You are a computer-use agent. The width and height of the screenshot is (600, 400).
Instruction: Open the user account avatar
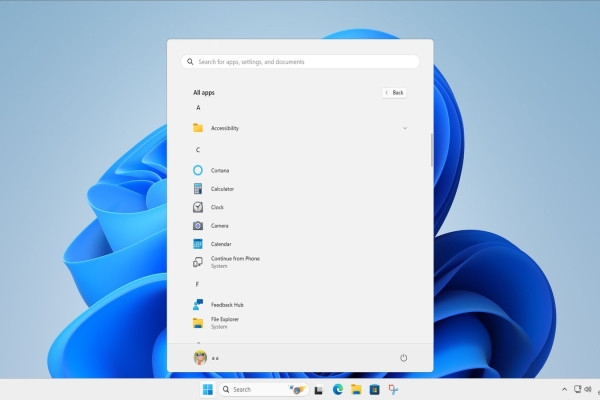pyautogui.click(x=200, y=358)
